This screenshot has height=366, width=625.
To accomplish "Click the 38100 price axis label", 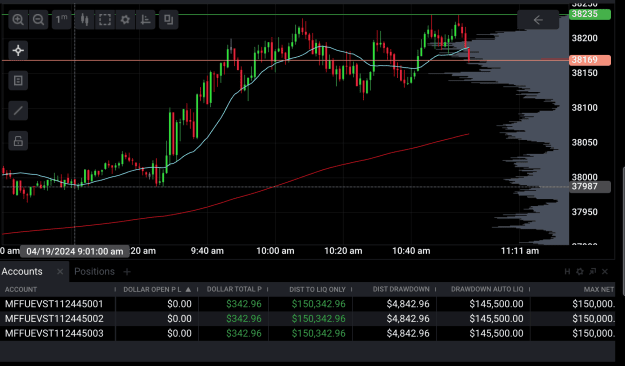I will [x=584, y=108].
